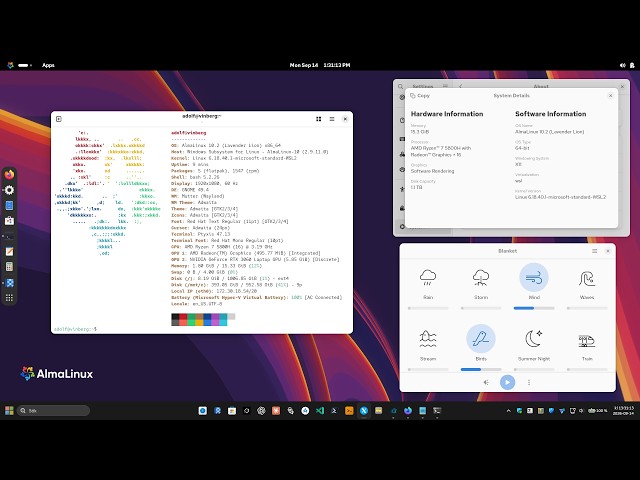Toggle the Wind sound in Blanket
This screenshot has height=480, width=640.
[x=534, y=278]
